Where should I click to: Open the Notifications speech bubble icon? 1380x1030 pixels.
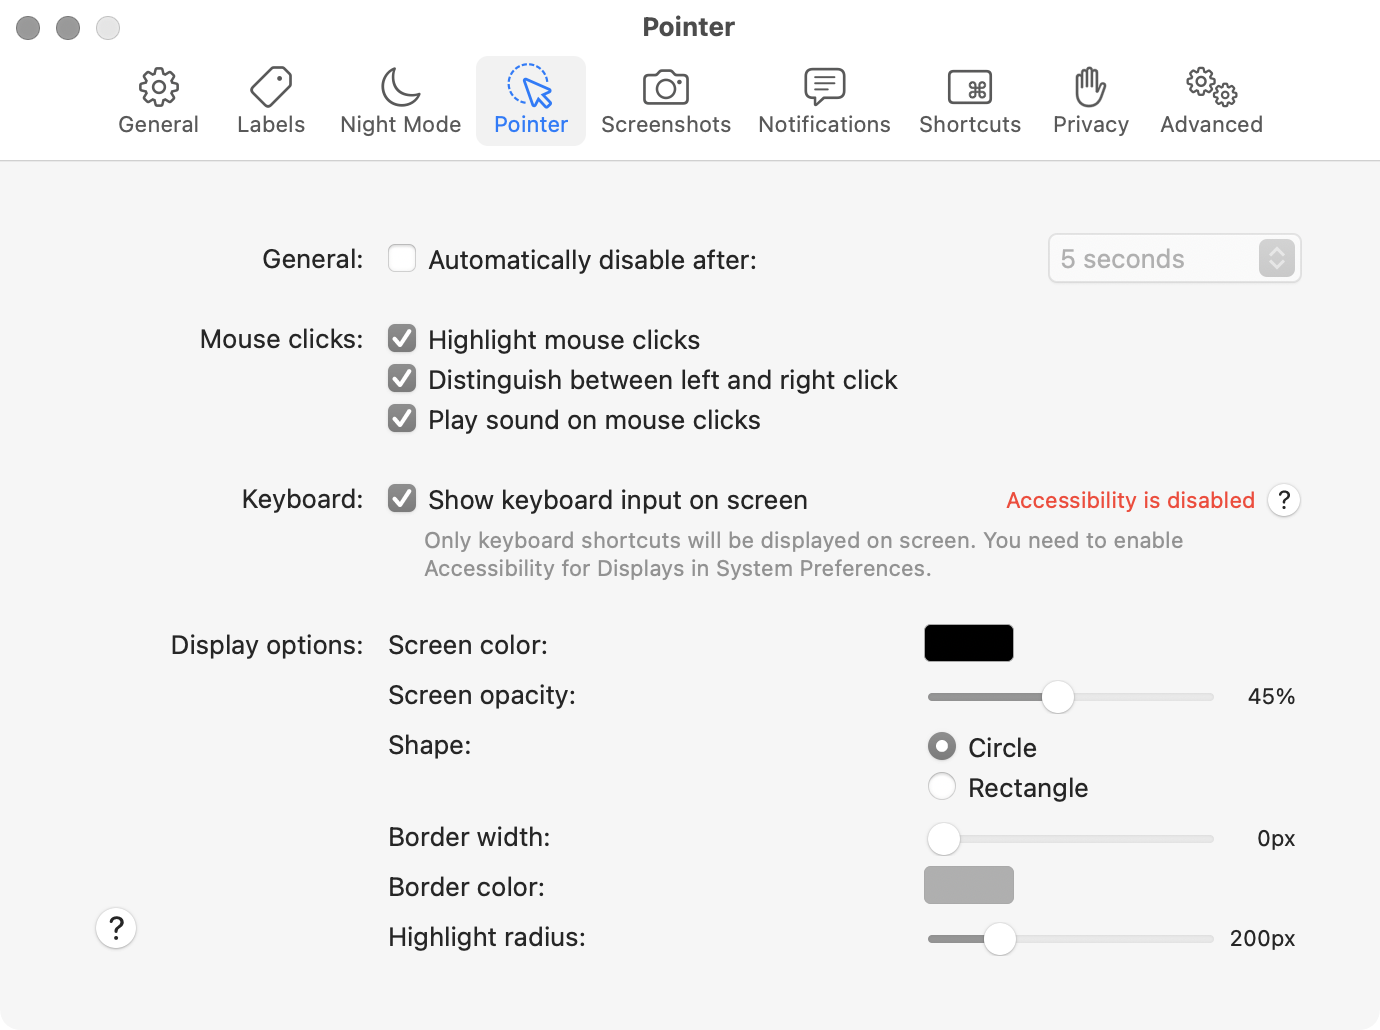click(x=824, y=101)
